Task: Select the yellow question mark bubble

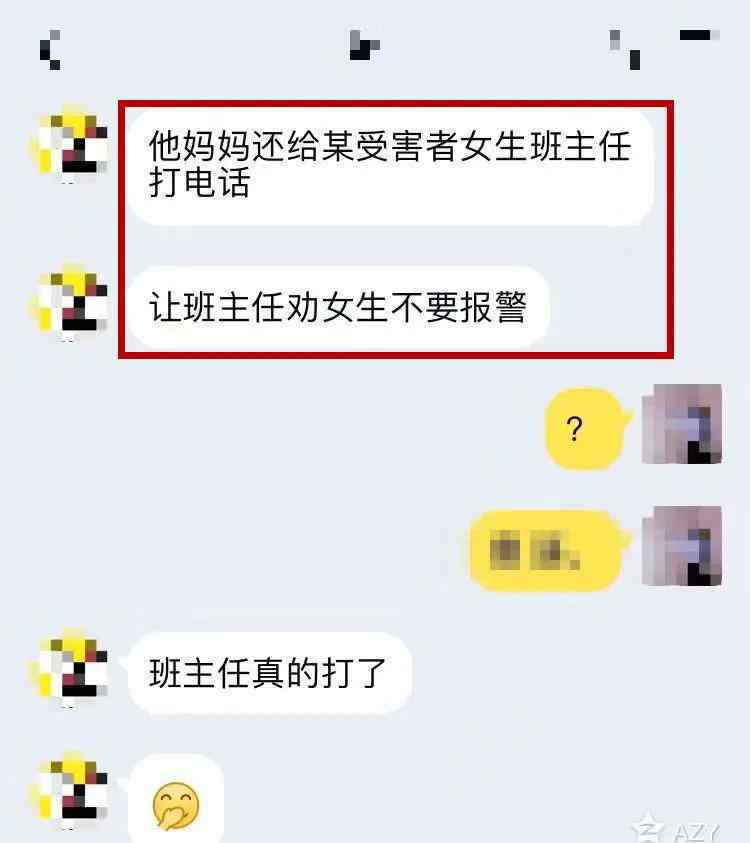Action: [587, 428]
